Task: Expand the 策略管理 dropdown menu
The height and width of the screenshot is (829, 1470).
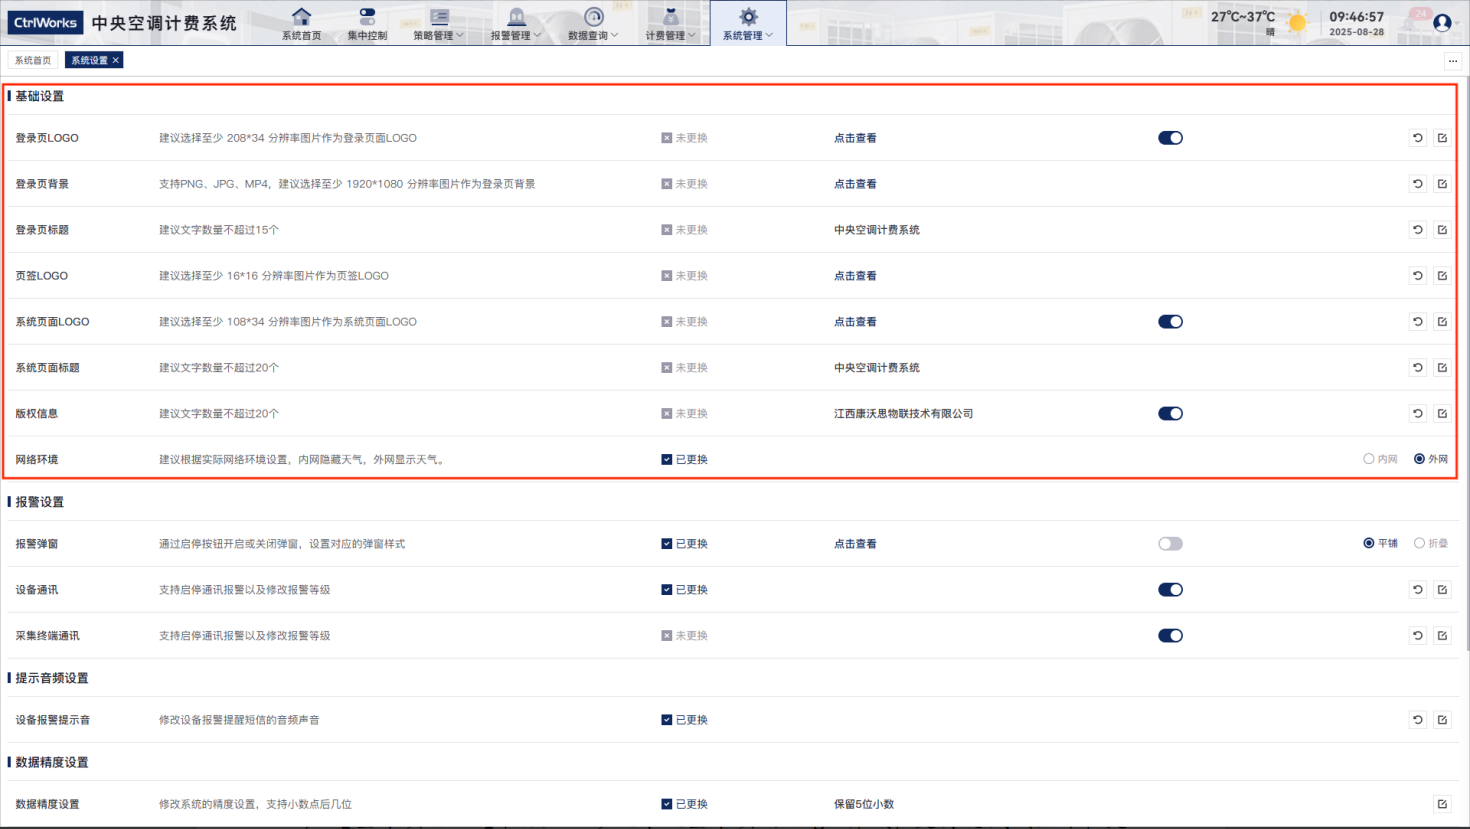Action: (439, 24)
